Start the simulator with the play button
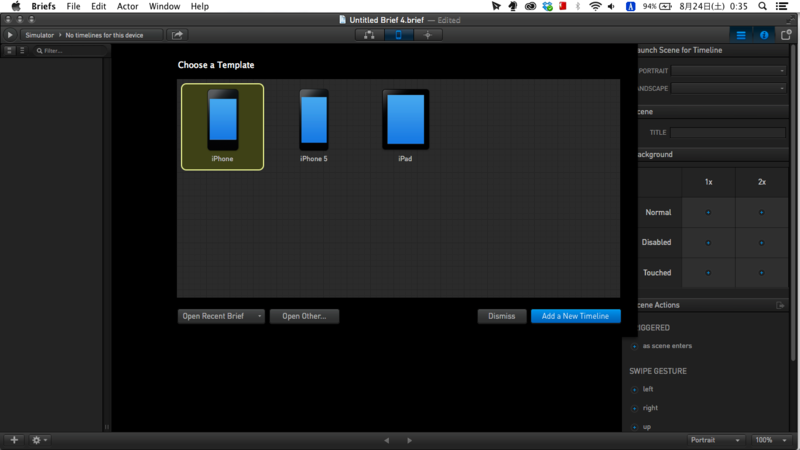The width and height of the screenshot is (800, 450). click(x=10, y=35)
